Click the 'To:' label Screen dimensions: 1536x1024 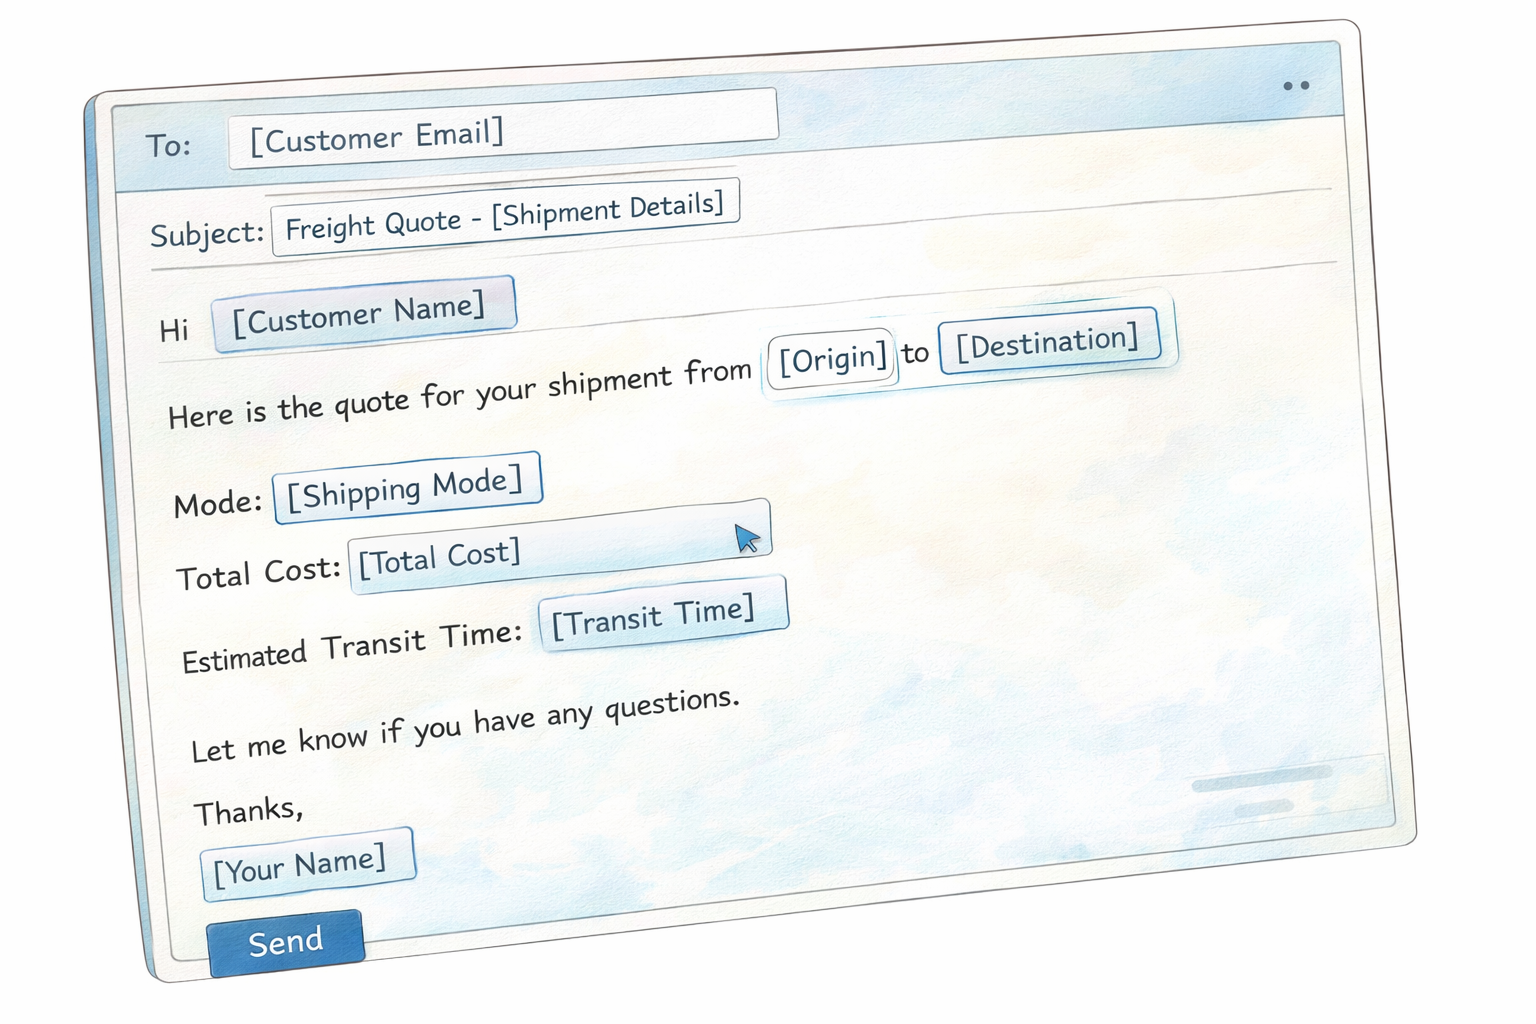pos(168,146)
